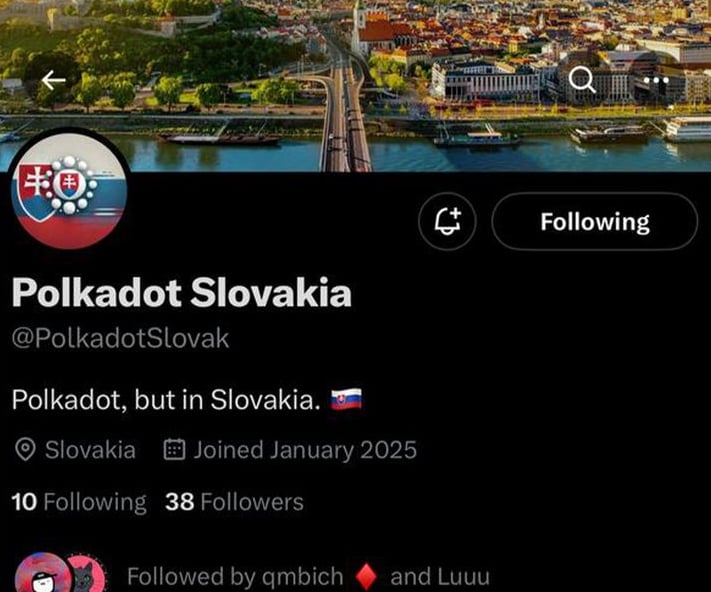
Task: Open the 38 Followers list
Action: click(234, 502)
